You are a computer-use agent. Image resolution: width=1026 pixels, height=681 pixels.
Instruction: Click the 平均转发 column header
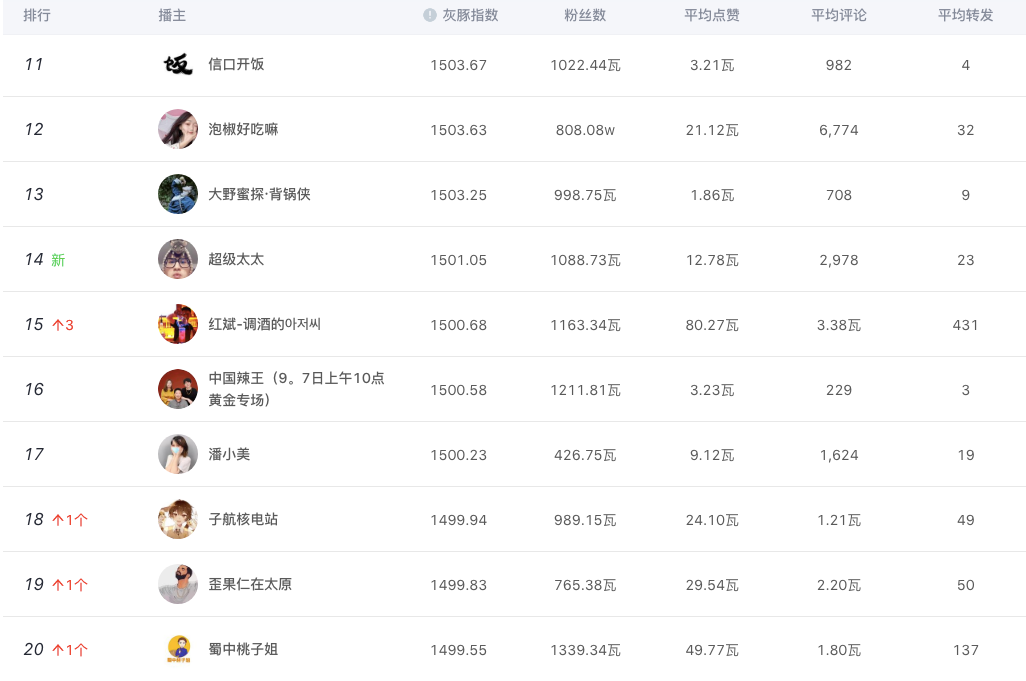(965, 16)
